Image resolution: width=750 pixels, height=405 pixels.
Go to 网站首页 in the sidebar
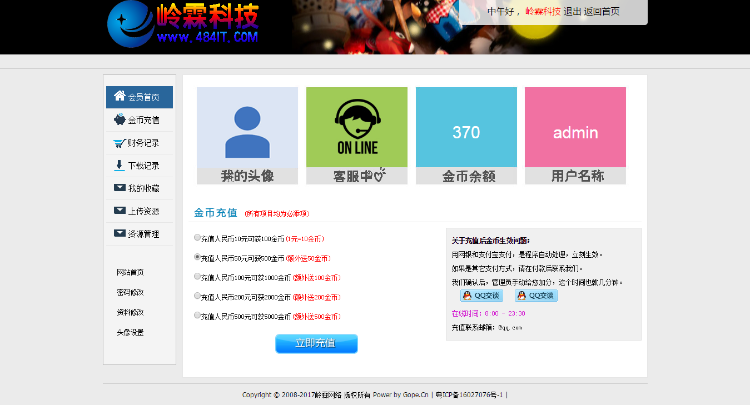130,273
